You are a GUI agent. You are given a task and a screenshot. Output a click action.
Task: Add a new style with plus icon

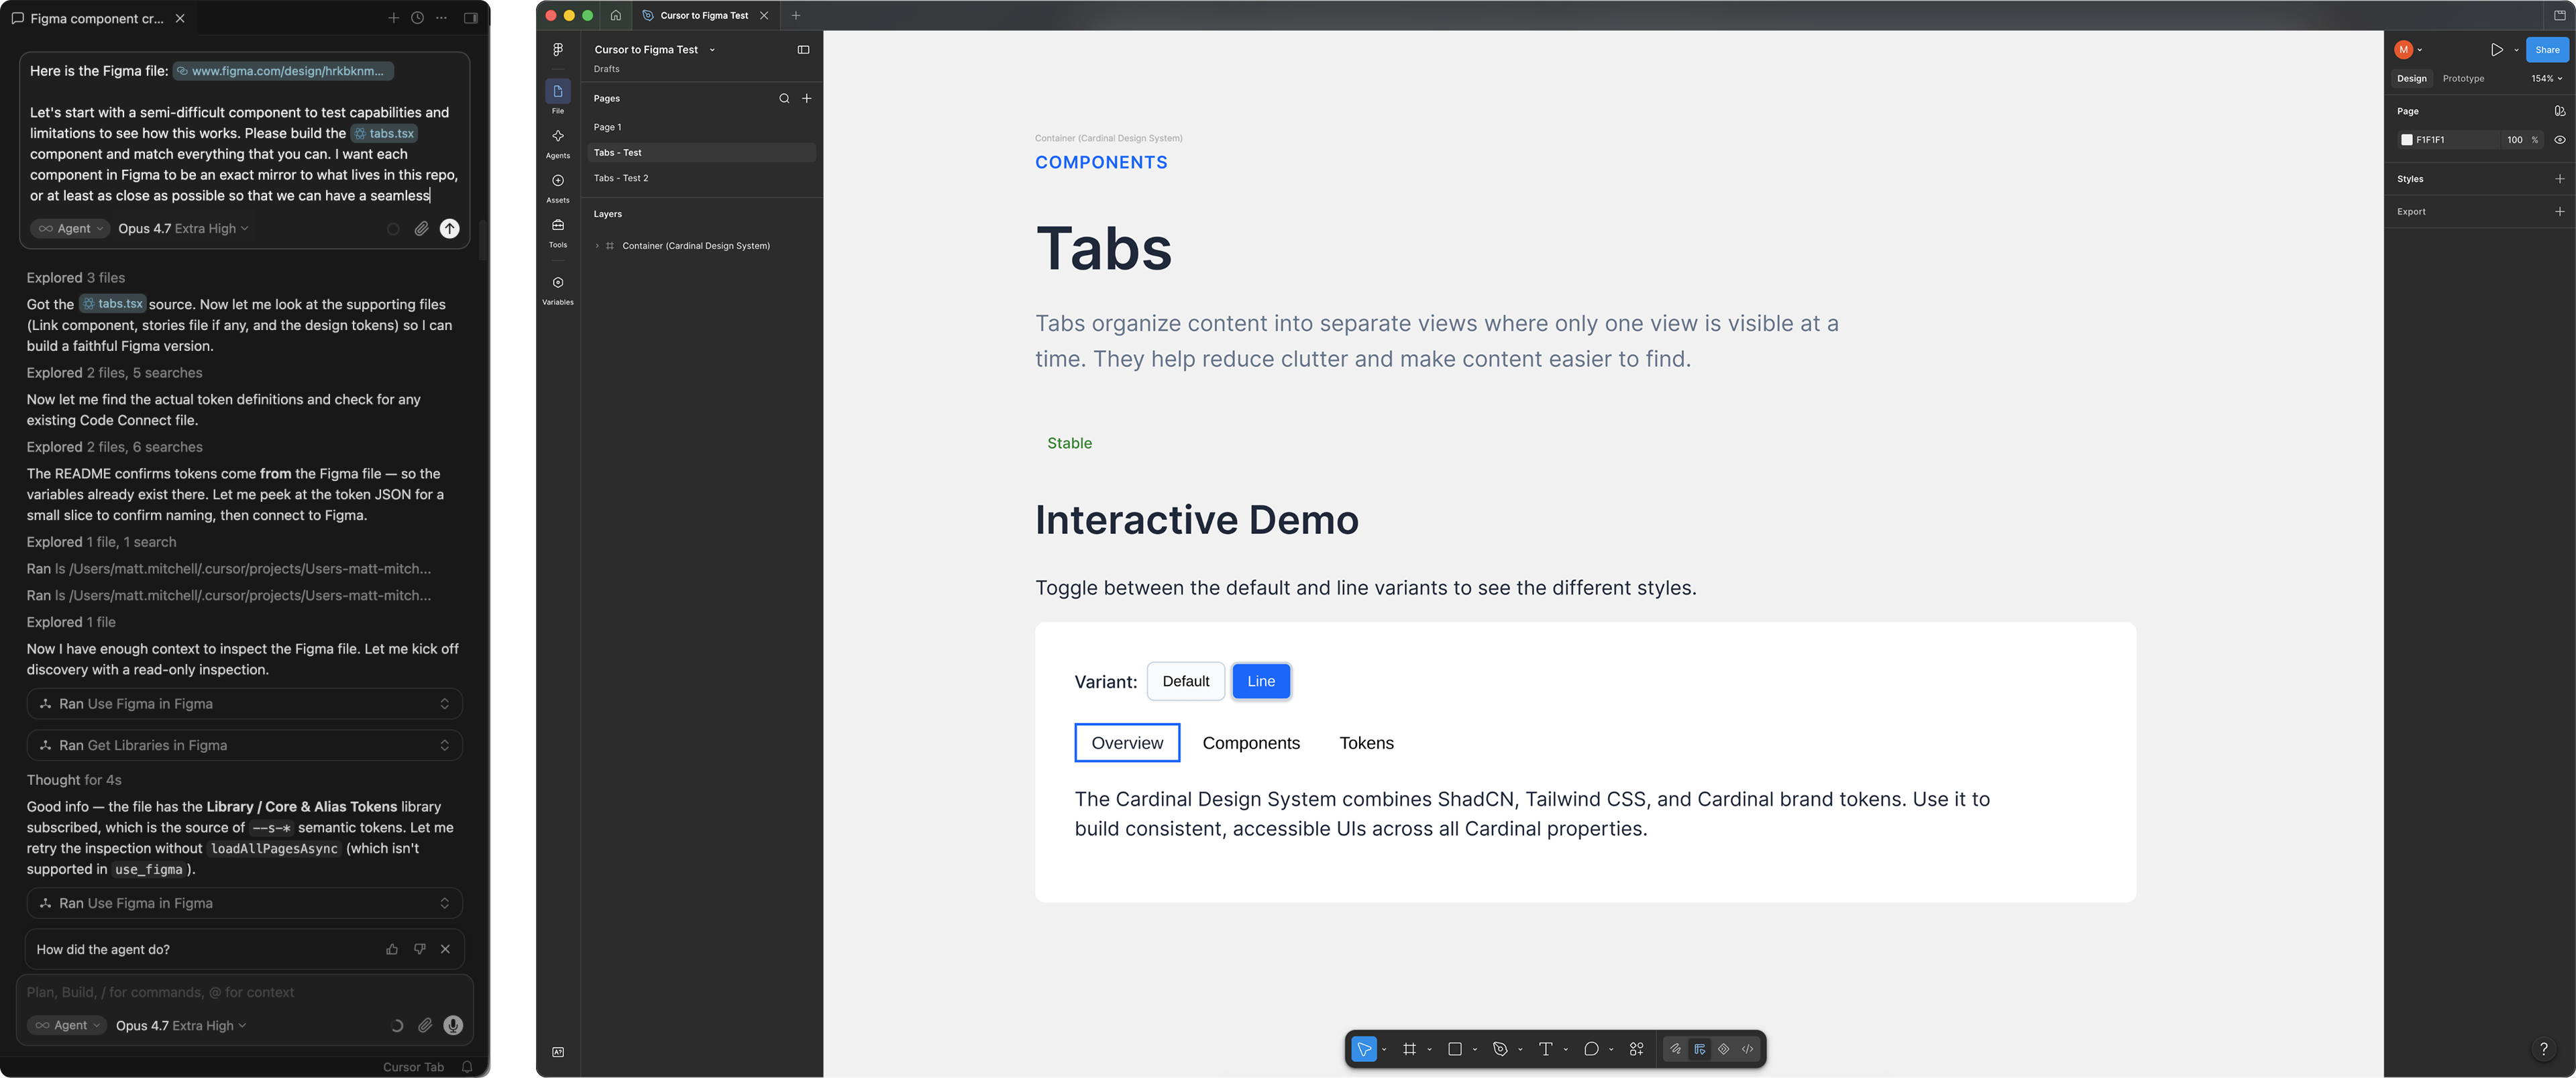2559,179
